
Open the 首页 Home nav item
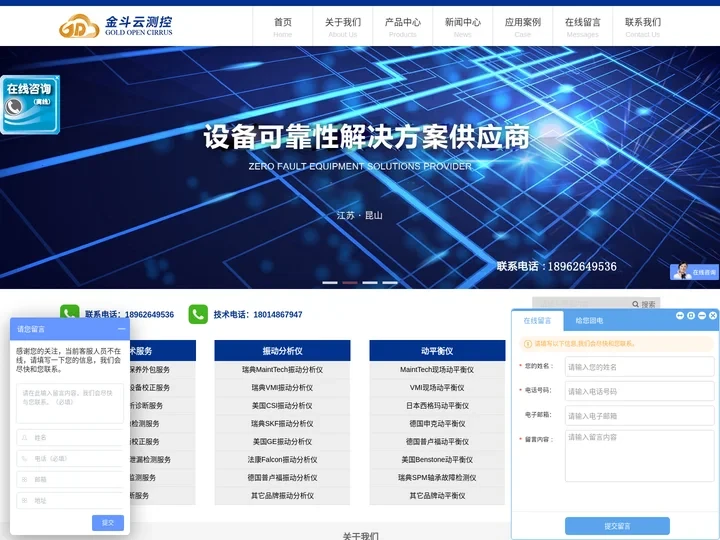[282, 27]
